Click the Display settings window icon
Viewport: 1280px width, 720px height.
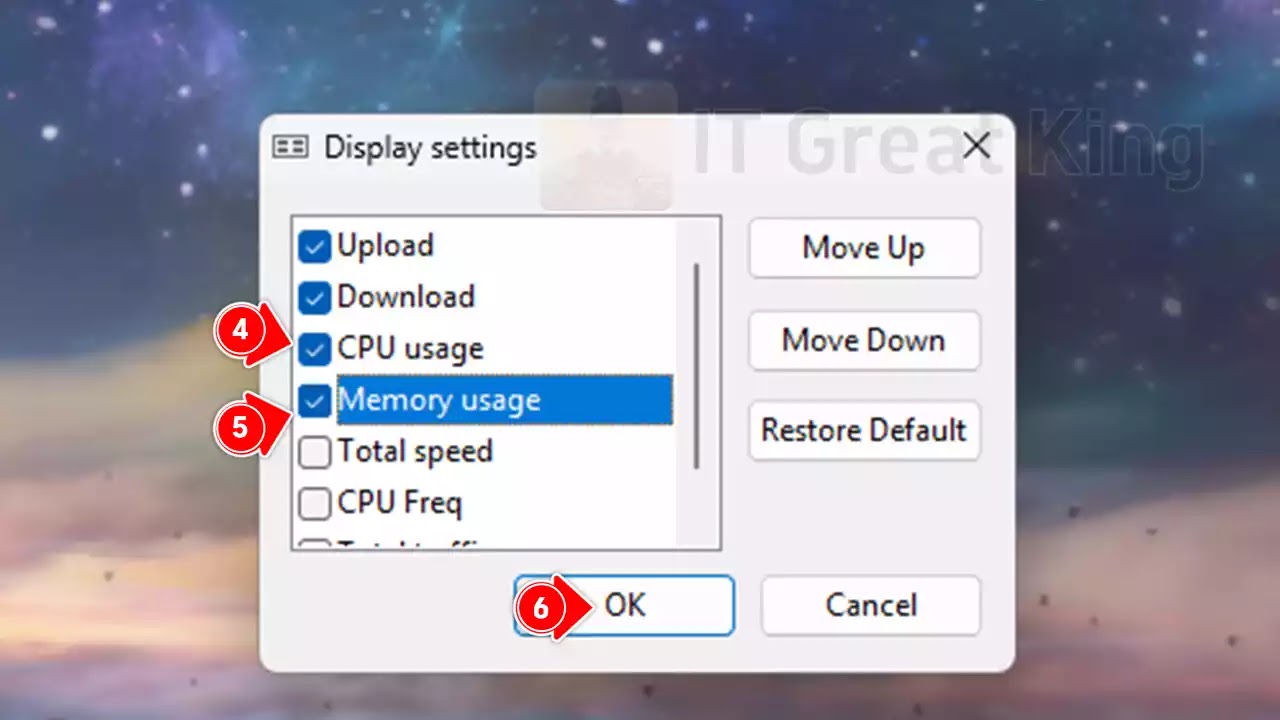[290, 148]
